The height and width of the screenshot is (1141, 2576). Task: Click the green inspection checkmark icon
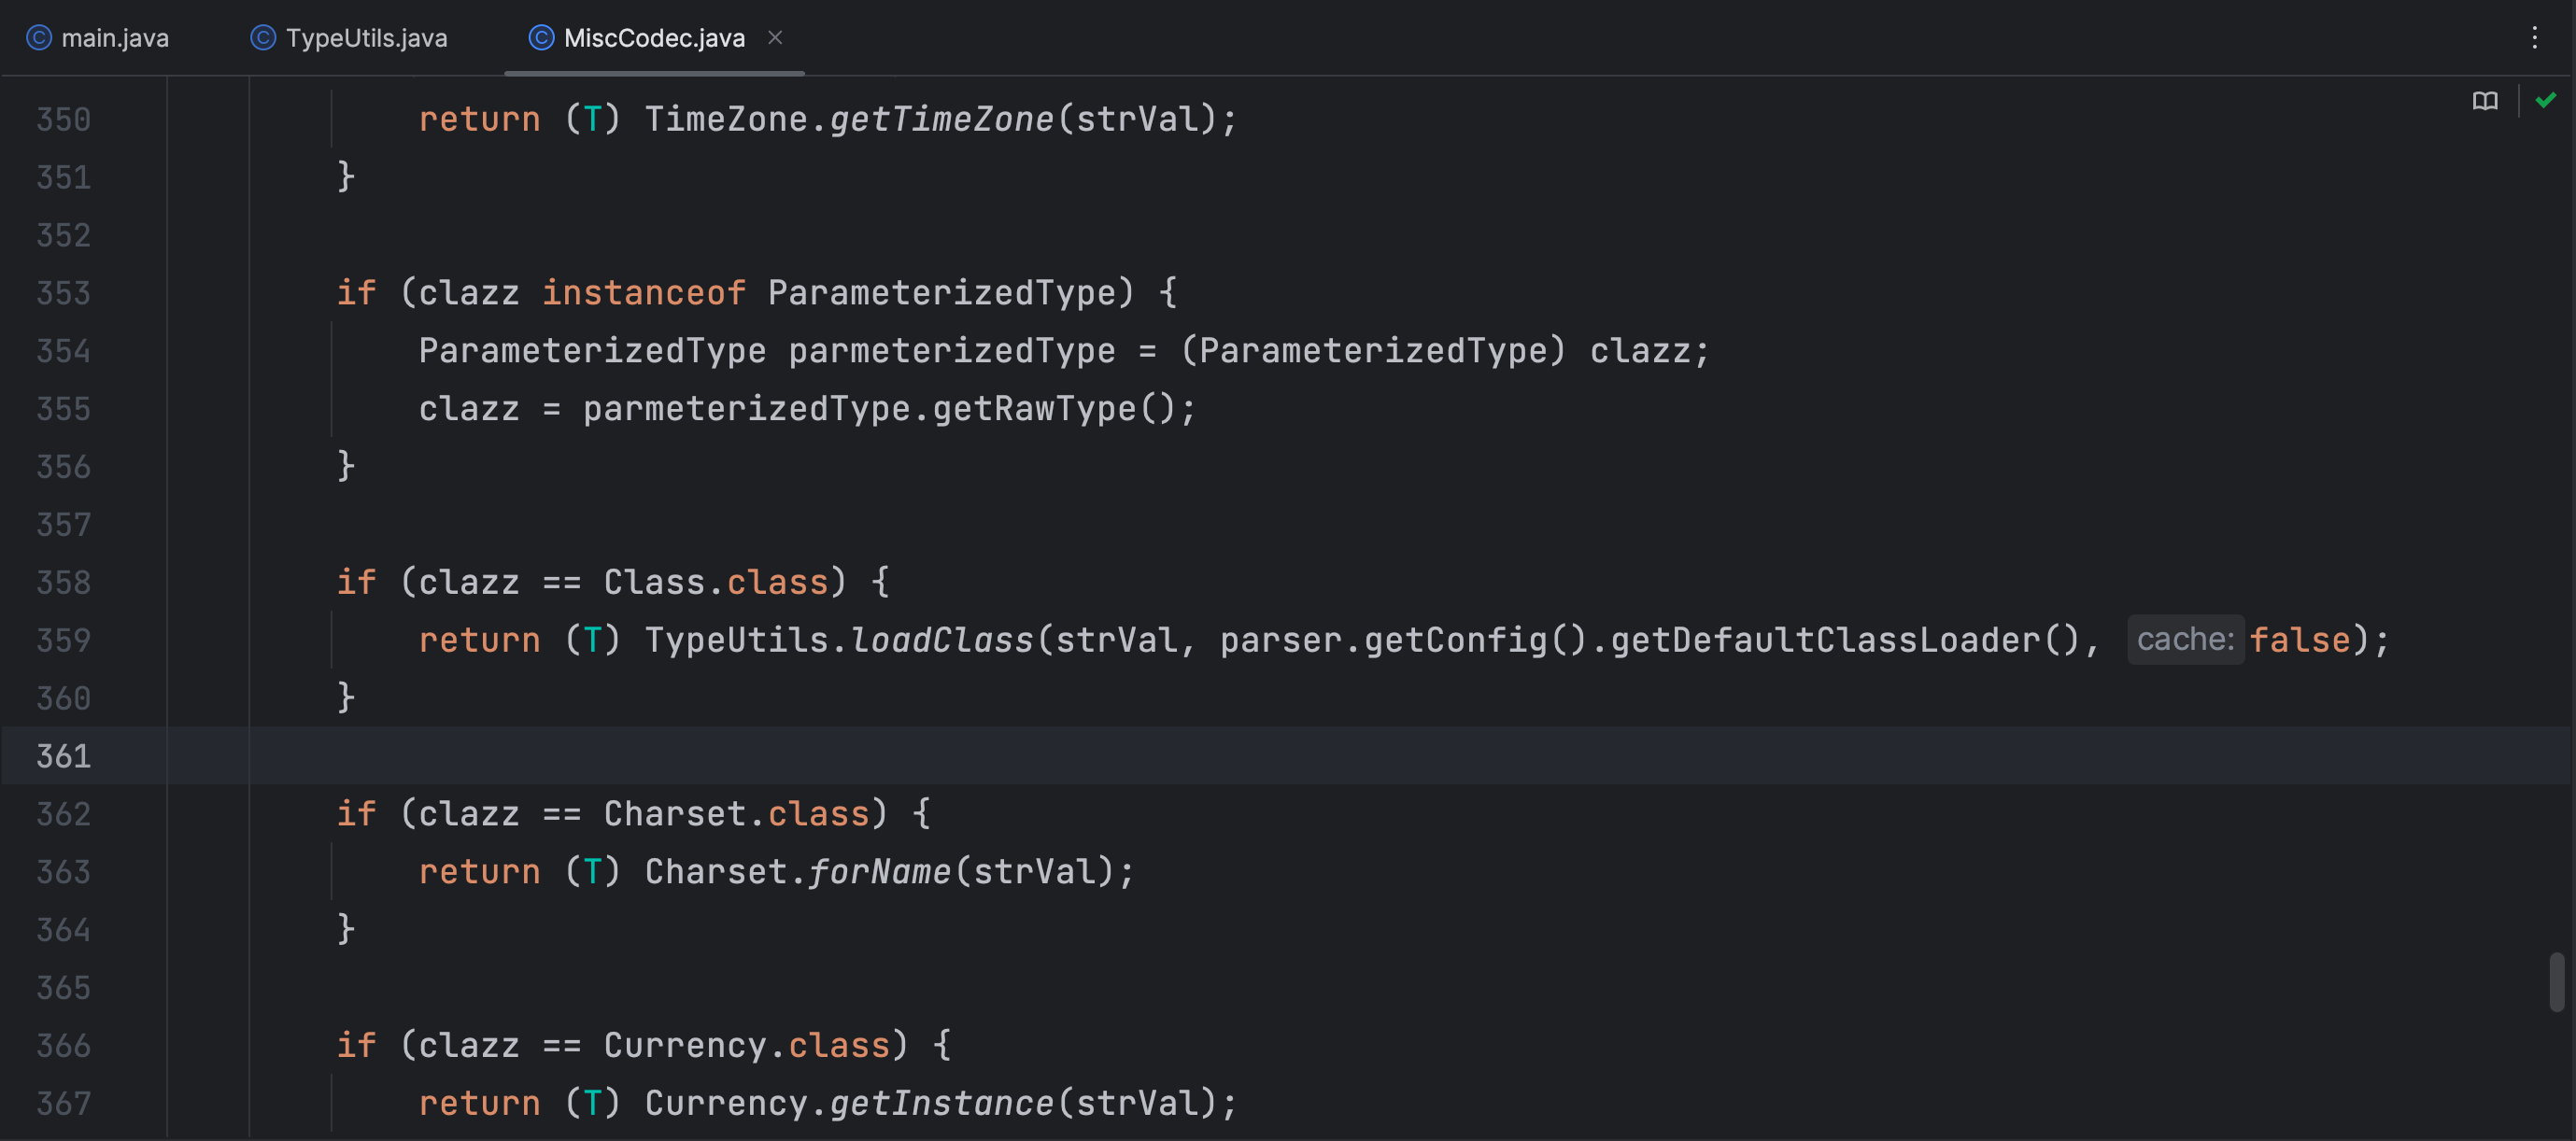coord(2546,100)
